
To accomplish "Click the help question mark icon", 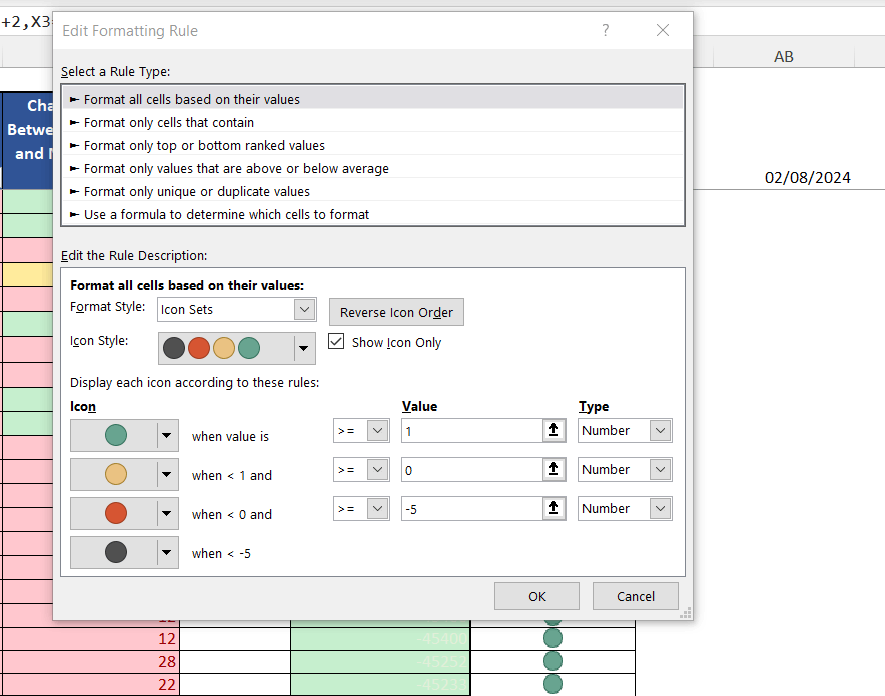I will point(606,30).
